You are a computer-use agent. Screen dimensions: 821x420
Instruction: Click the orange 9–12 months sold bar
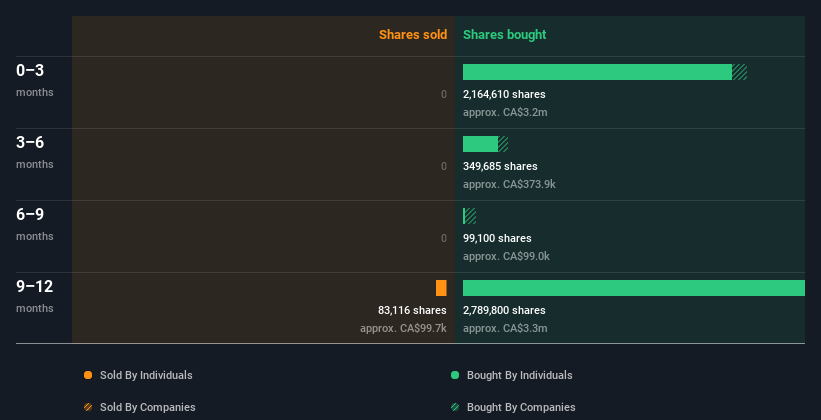441,288
